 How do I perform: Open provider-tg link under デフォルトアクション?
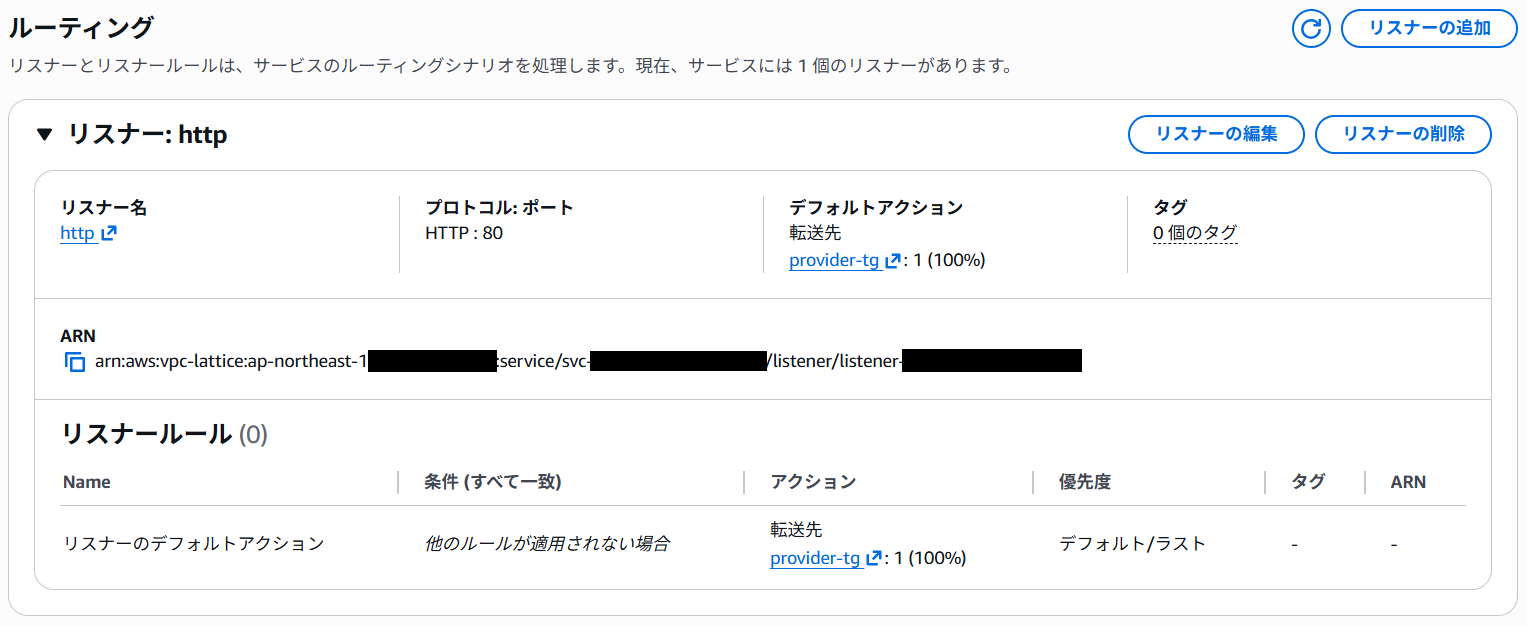point(834,261)
